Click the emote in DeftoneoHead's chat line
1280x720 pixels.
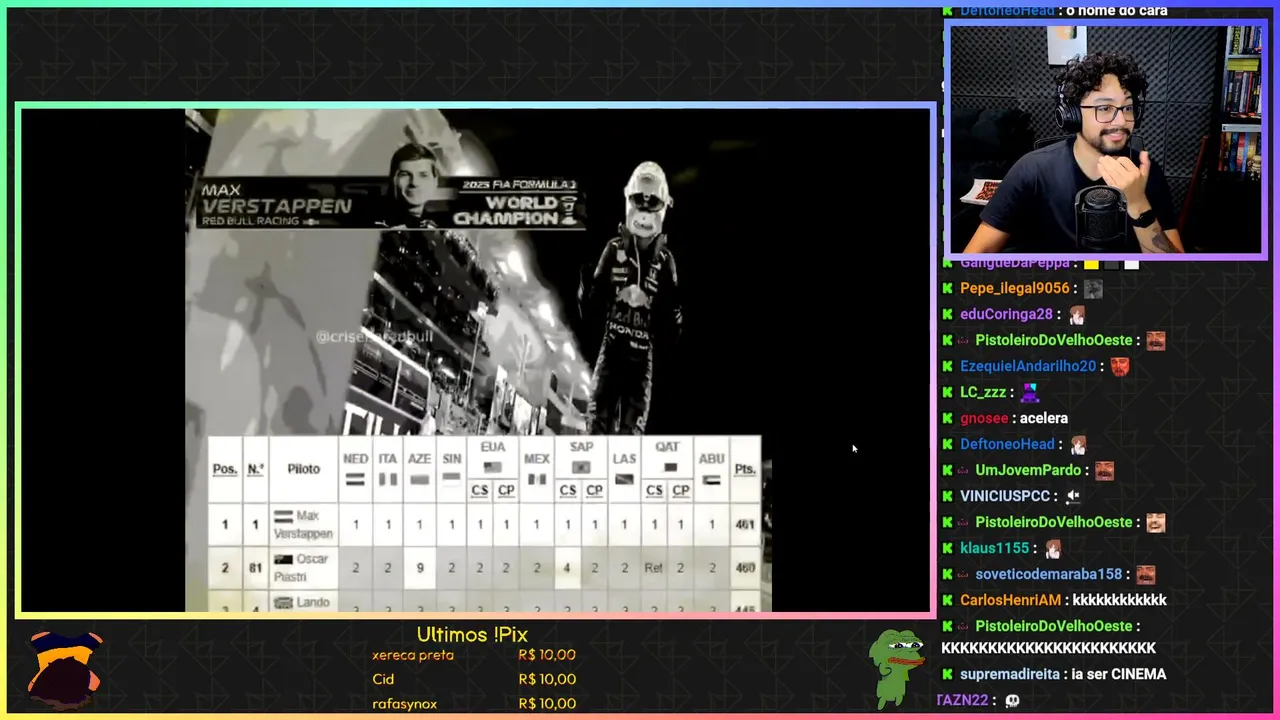coord(1078,444)
